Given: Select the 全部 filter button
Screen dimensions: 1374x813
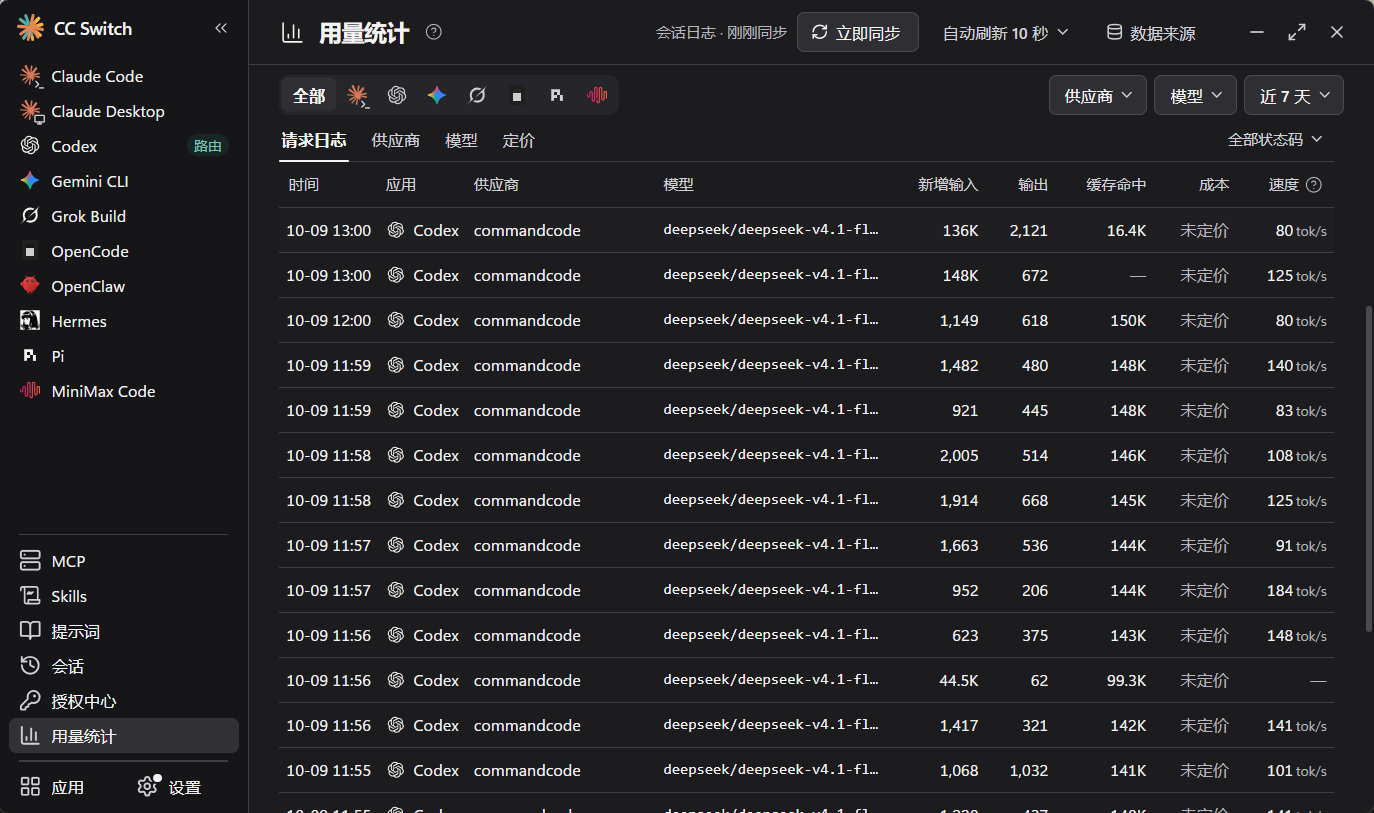Looking at the screenshot, I should pyautogui.click(x=309, y=96).
